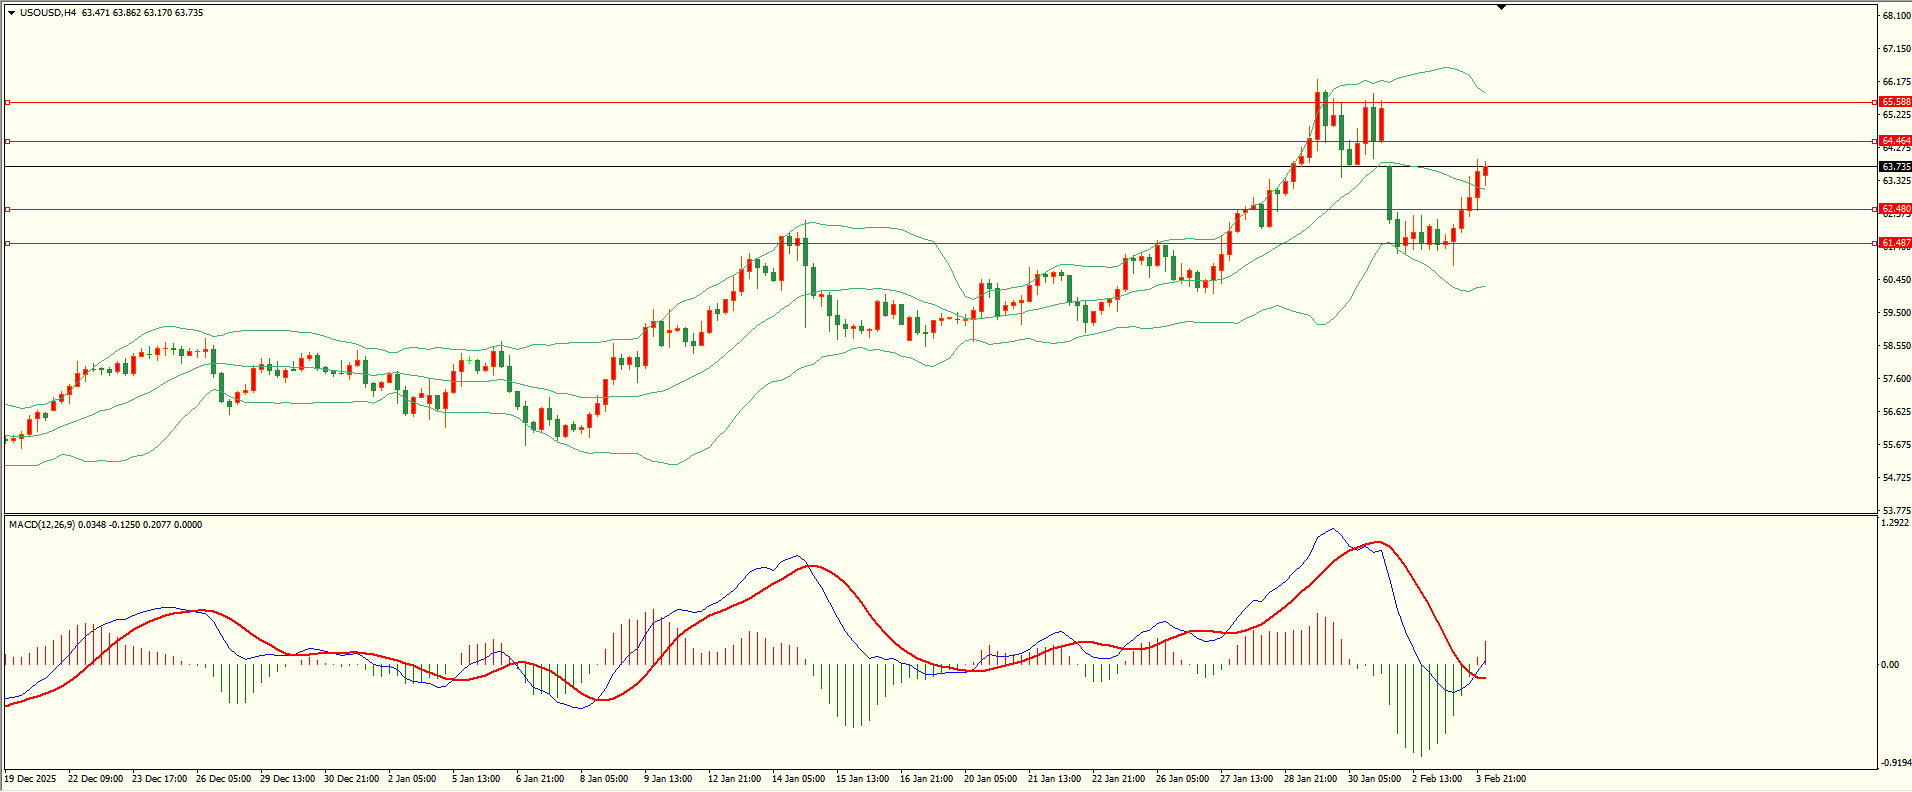Select left handle of the 61.487 line

point(8,243)
